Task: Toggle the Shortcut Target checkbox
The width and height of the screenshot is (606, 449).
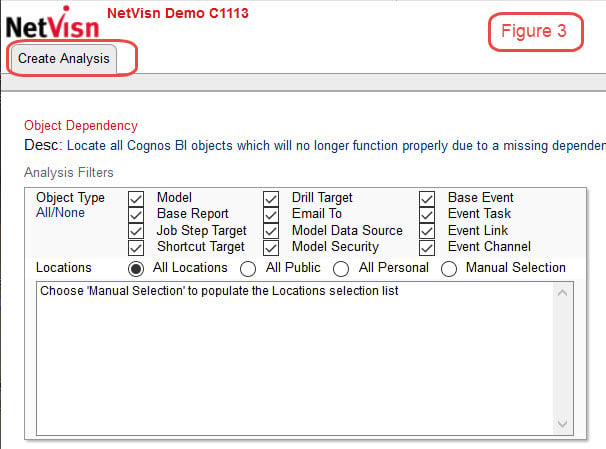Action: [136, 248]
